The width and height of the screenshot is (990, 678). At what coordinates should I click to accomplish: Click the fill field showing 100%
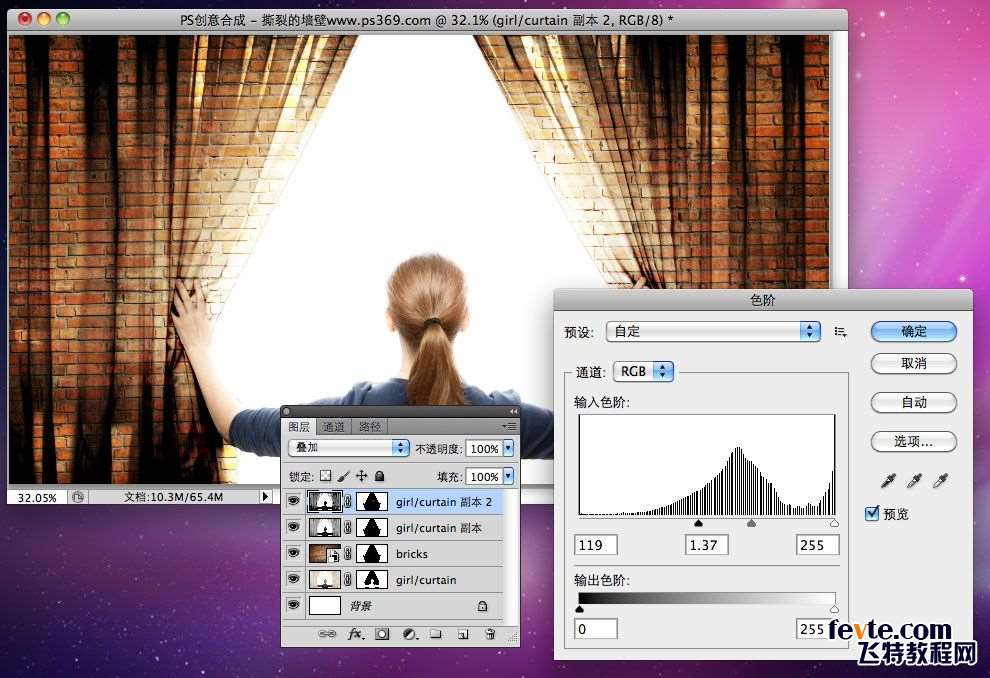pyautogui.click(x=484, y=476)
